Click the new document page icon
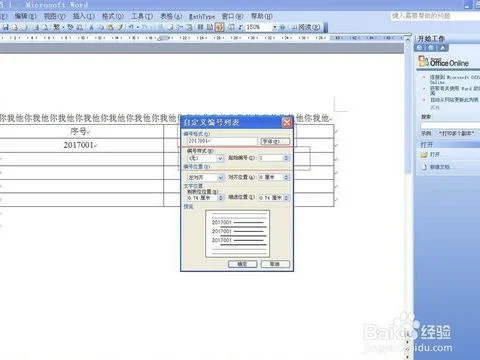 [x=424, y=167]
